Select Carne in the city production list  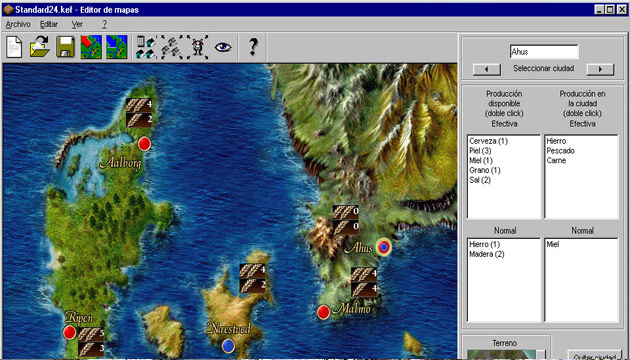(556, 161)
